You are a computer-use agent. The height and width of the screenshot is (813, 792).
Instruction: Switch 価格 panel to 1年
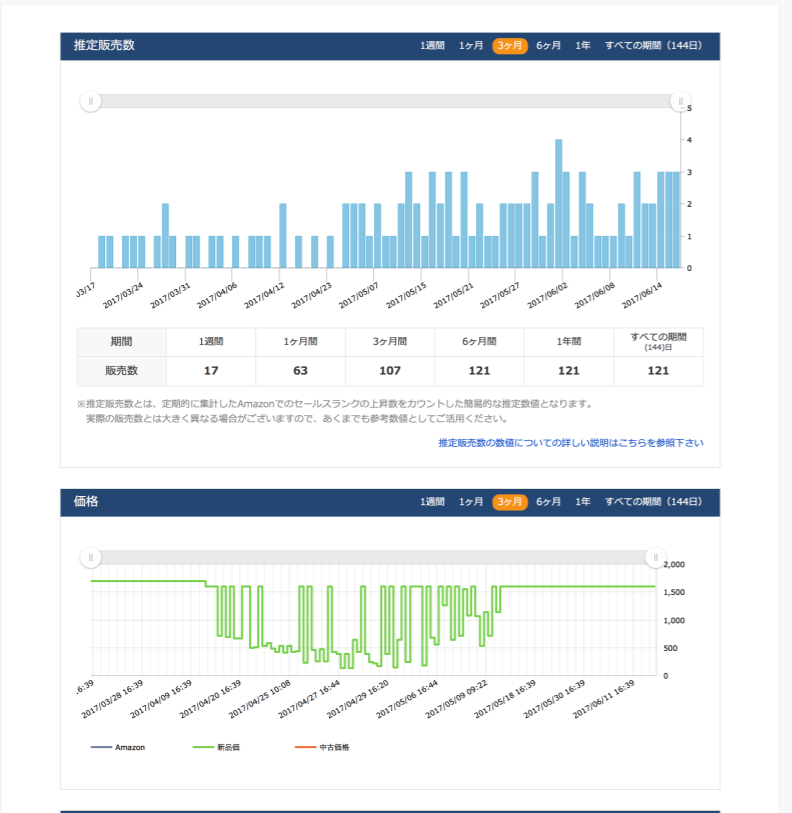pyautogui.click(x=583, y=502)
